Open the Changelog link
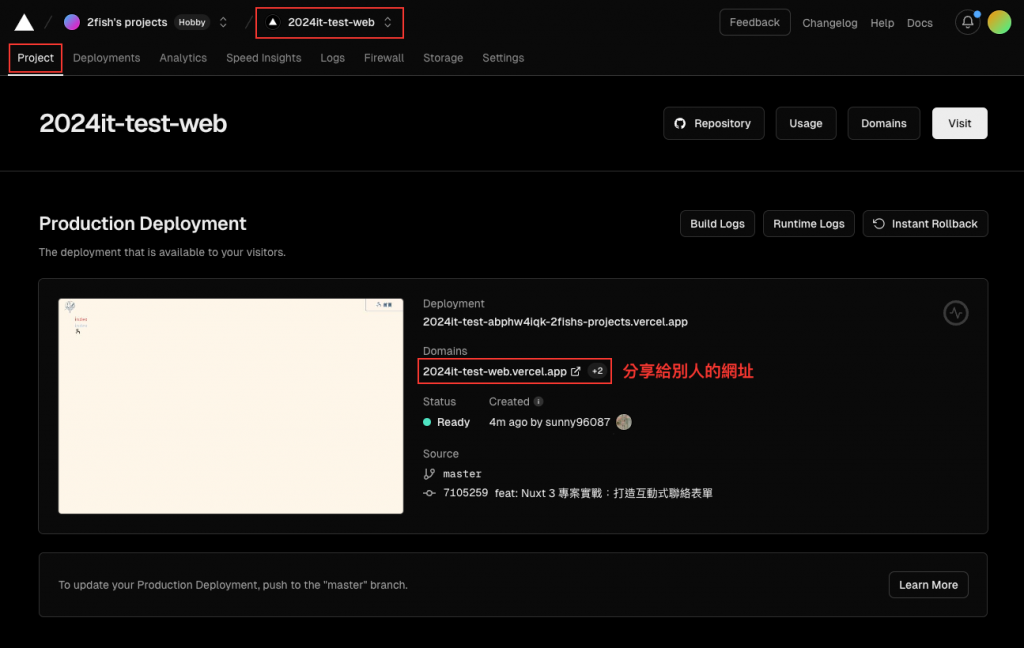 click(829, 23)
